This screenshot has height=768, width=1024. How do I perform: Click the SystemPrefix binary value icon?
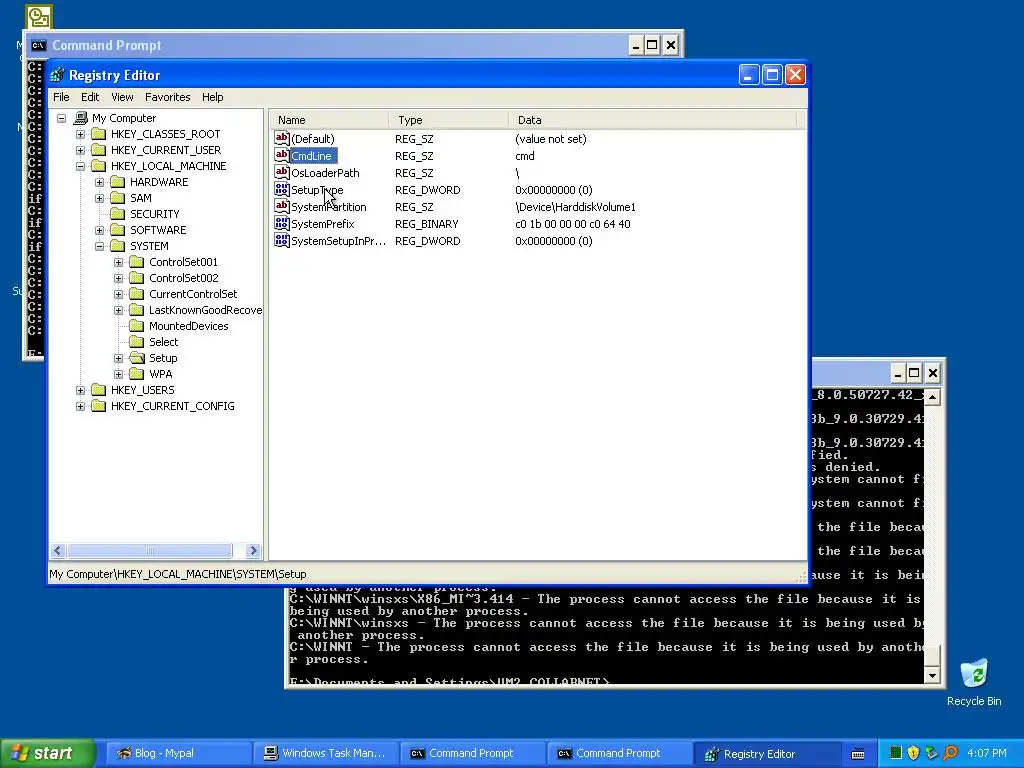click(x=281, y=223)
